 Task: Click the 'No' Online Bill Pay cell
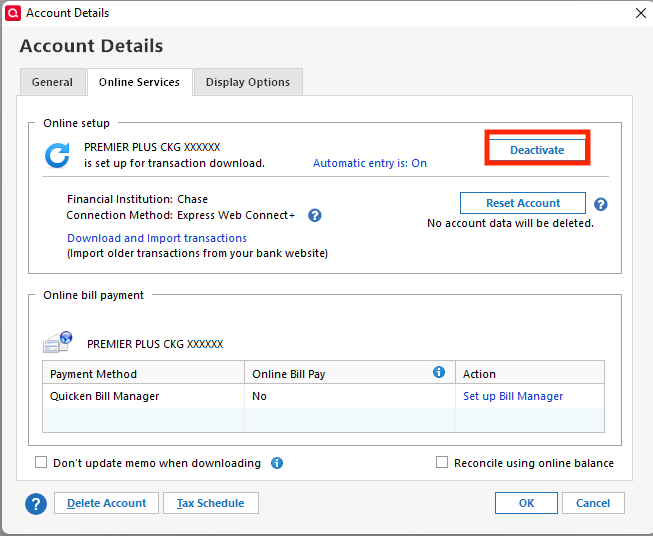click(x=350, y=396)
